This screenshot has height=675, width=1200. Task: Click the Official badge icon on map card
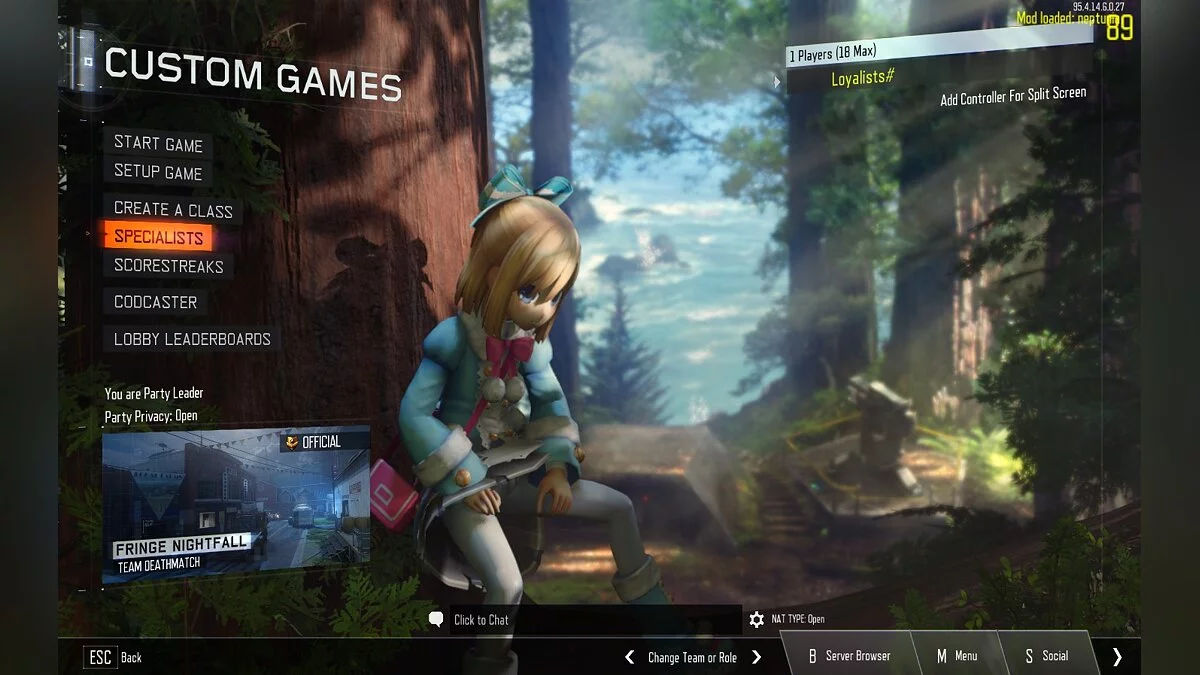pos(292,441)
